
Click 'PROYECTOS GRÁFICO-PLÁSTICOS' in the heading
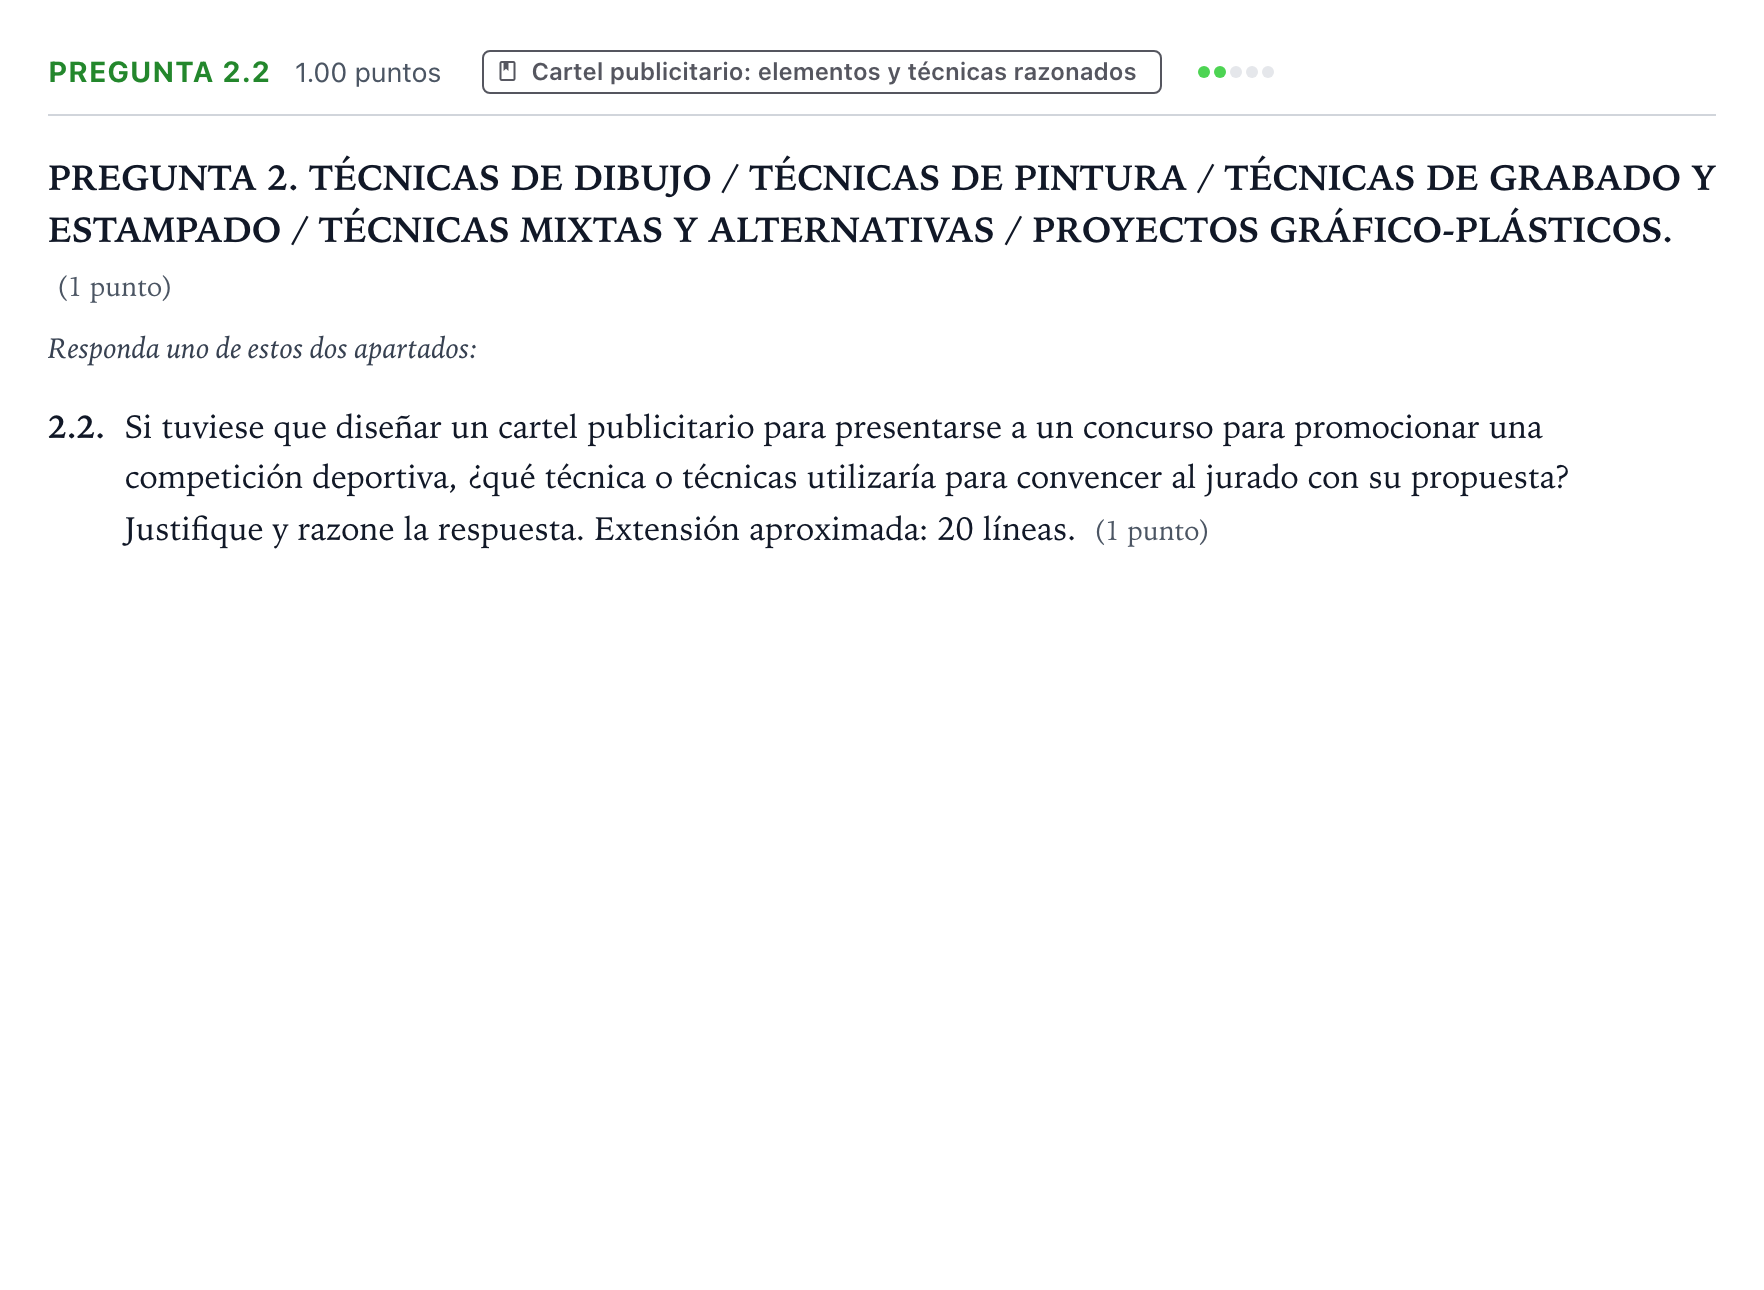(x=1352, y=230)
